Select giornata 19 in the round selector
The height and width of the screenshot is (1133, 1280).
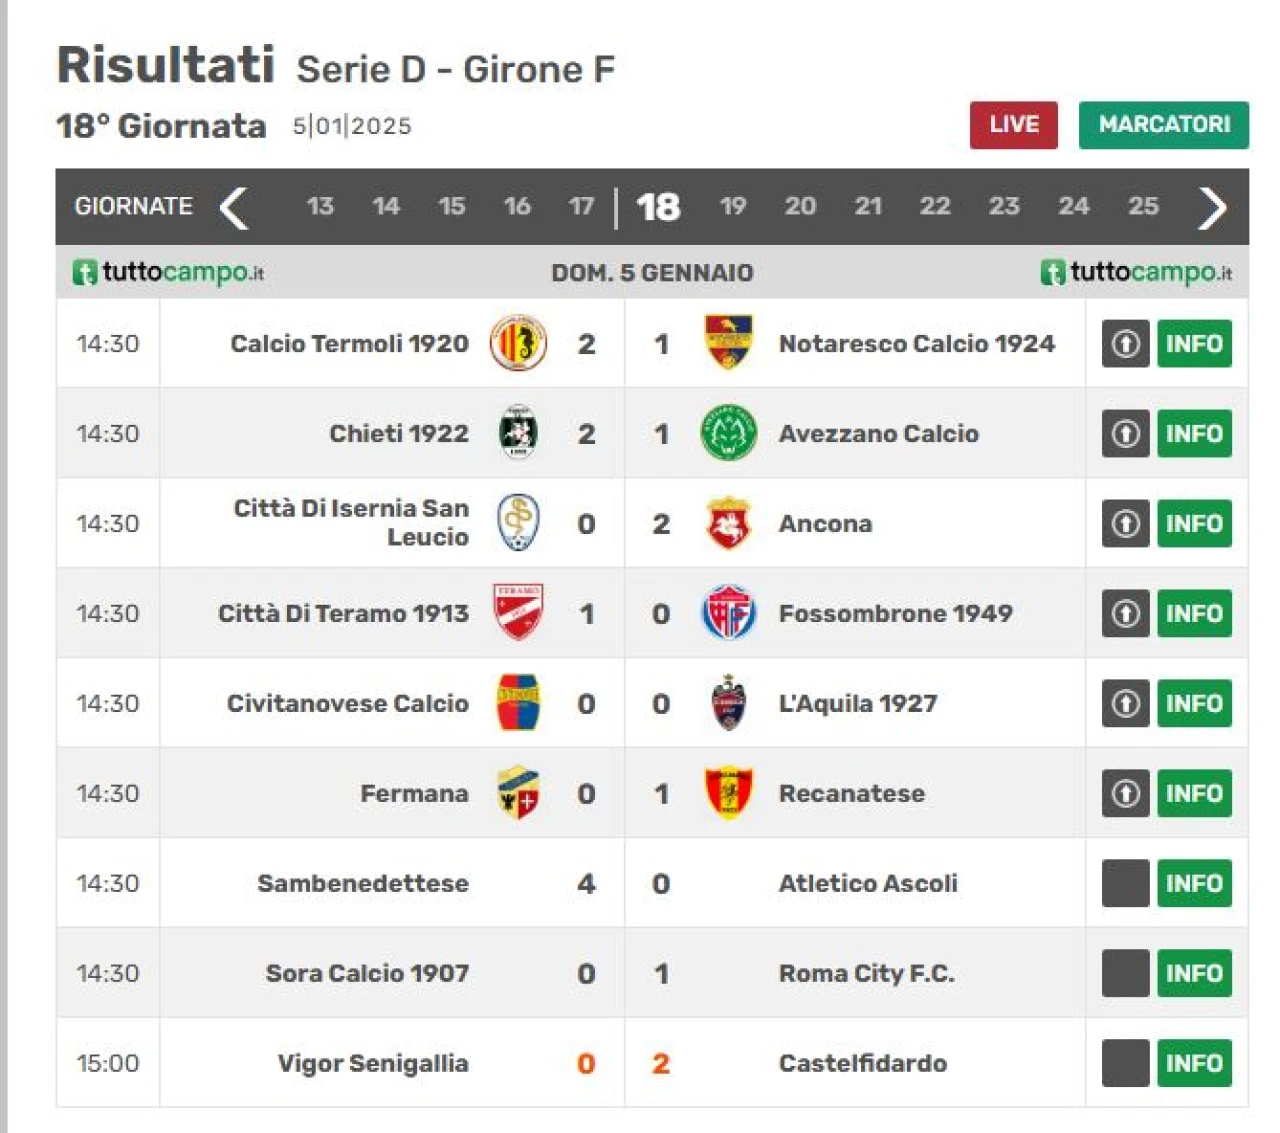click(x=733, y=206)
